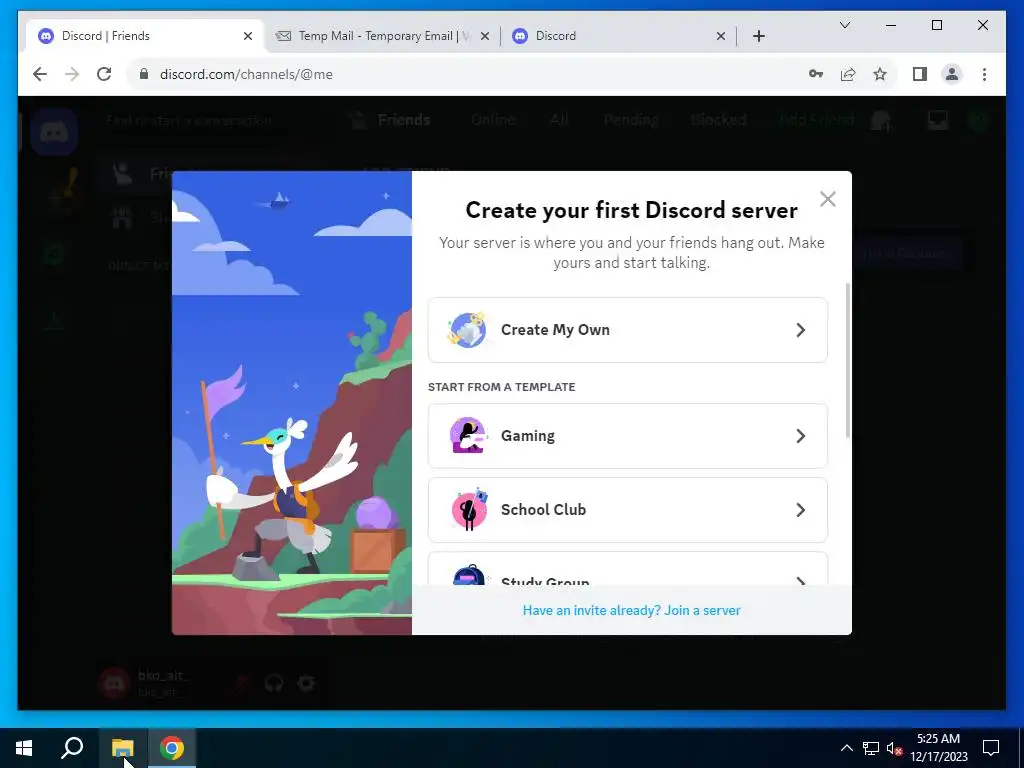Close the third Discord tab

(720, 36)
